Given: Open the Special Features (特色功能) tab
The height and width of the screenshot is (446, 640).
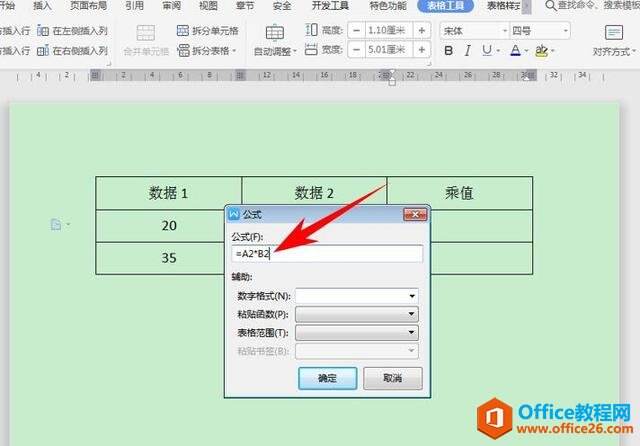Looking at the screenshot, I should point(388,6).
